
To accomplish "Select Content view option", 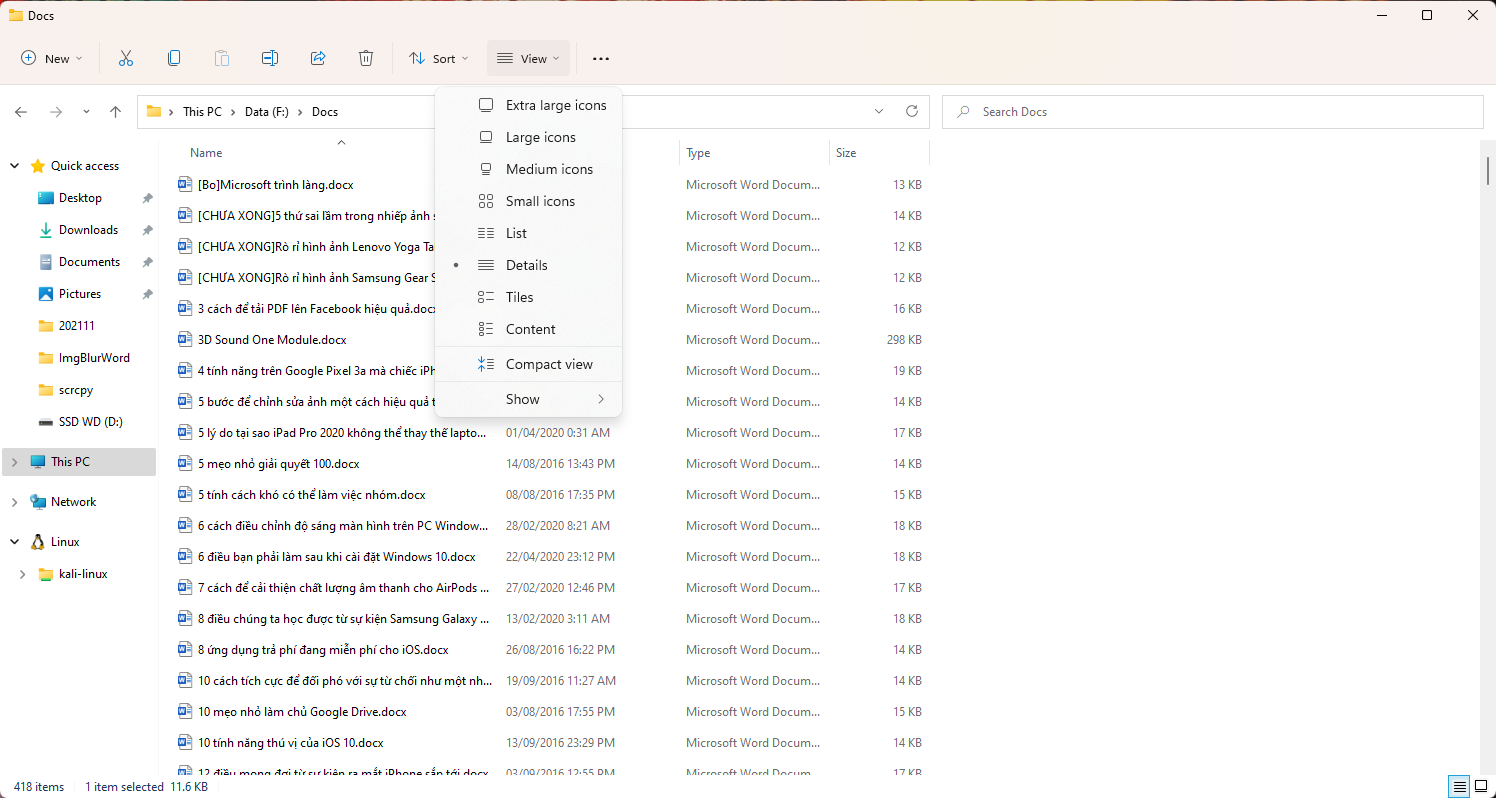I will [529, 329].
